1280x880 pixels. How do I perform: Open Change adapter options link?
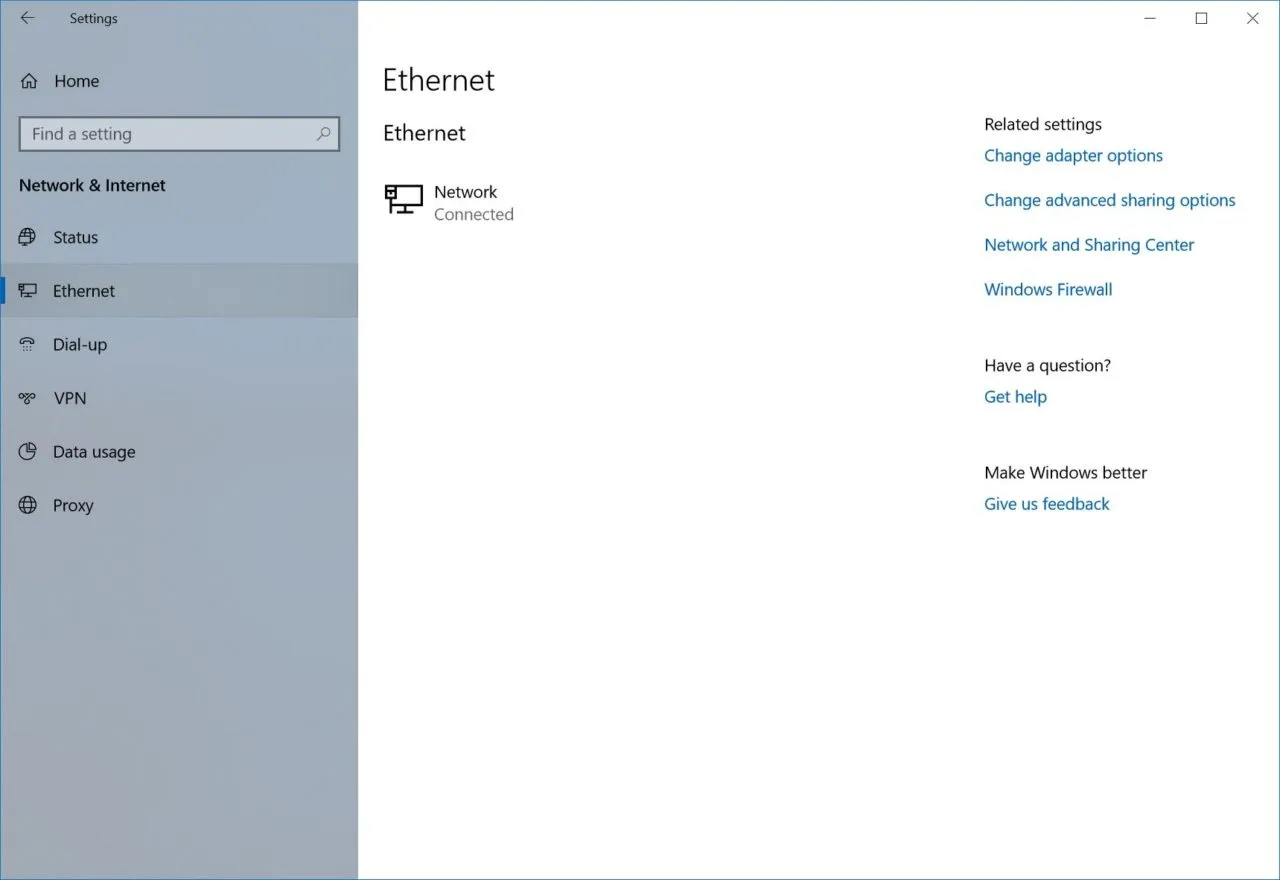tap(1073, 156)
